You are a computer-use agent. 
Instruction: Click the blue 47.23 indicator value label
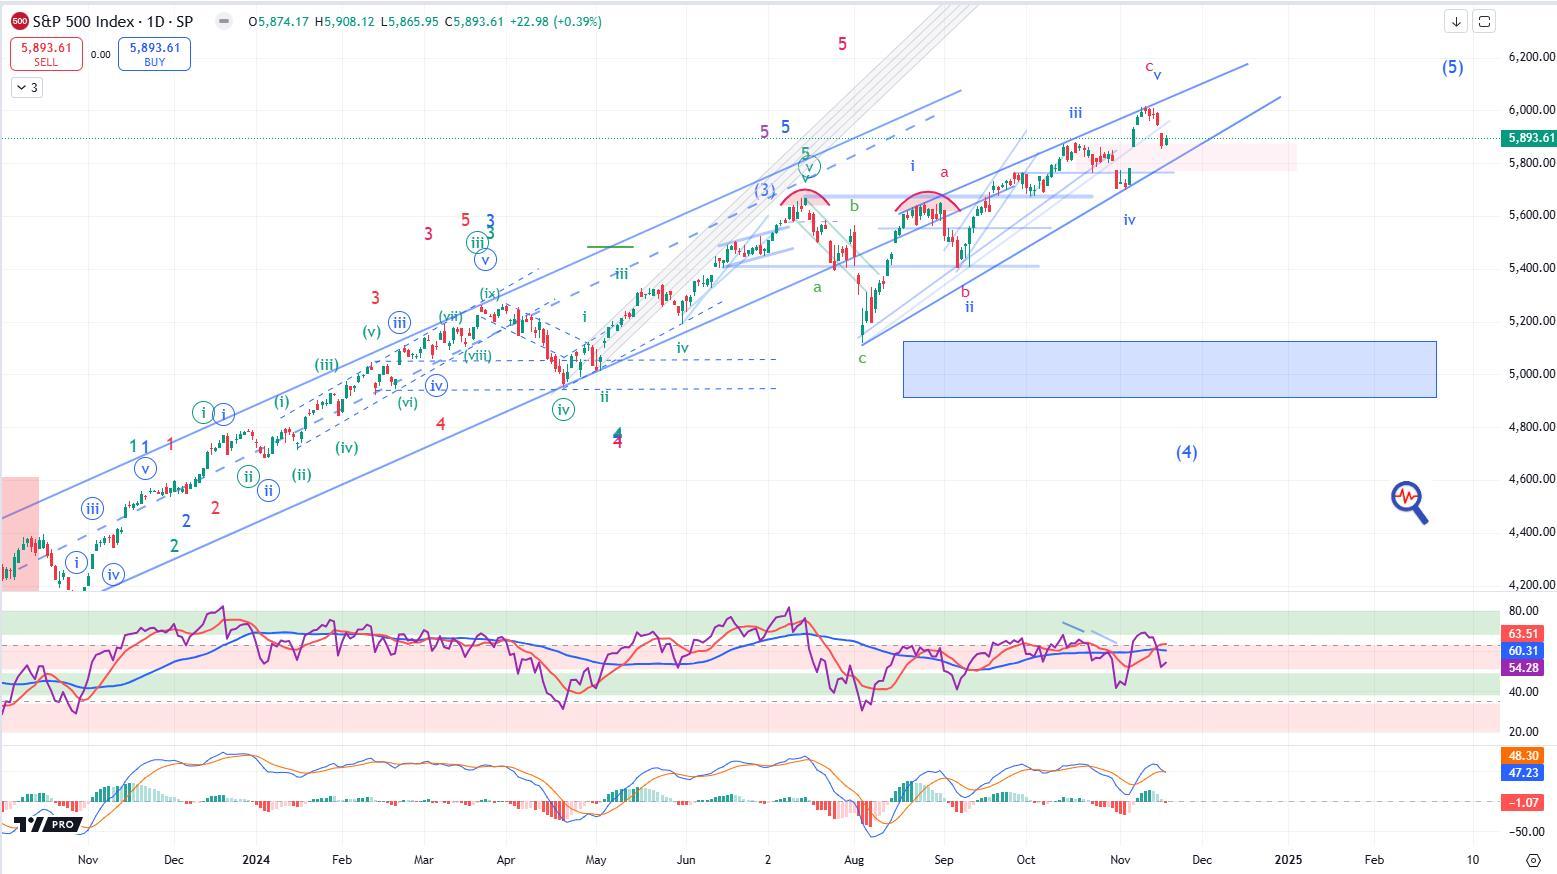click(x=1523, y=773)
